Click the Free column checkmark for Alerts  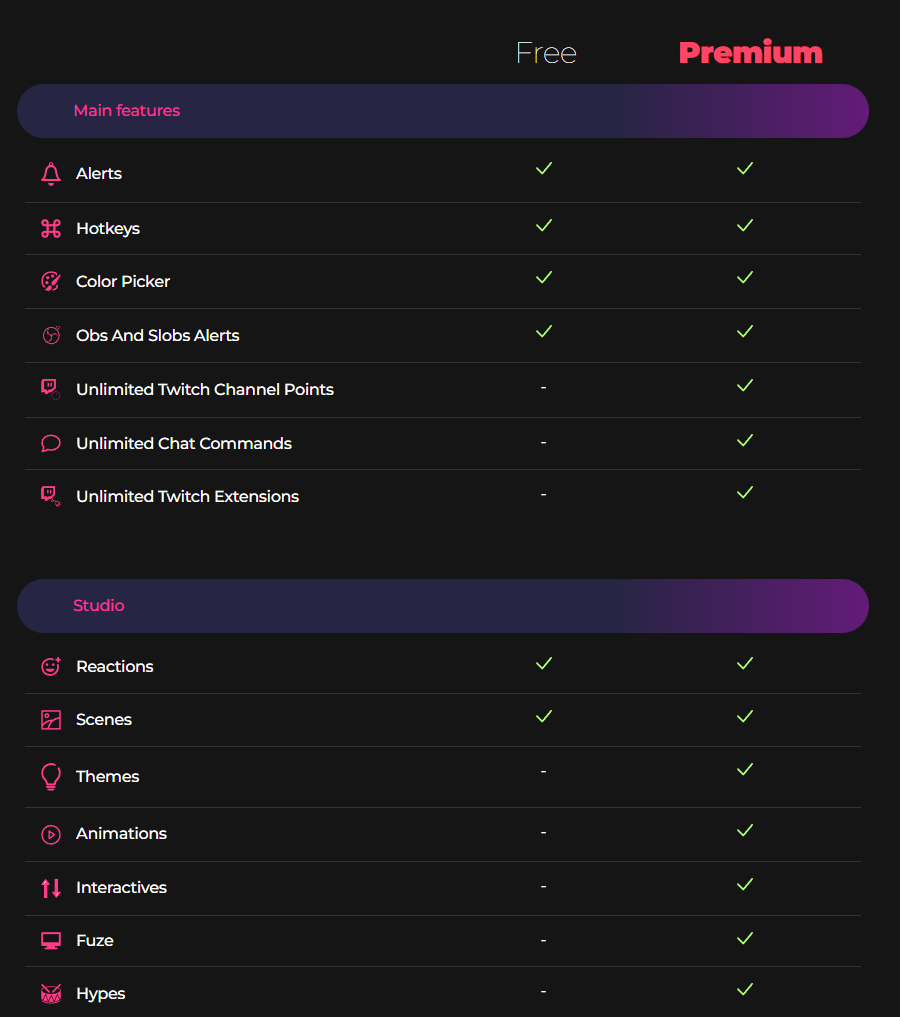point(544,169)
